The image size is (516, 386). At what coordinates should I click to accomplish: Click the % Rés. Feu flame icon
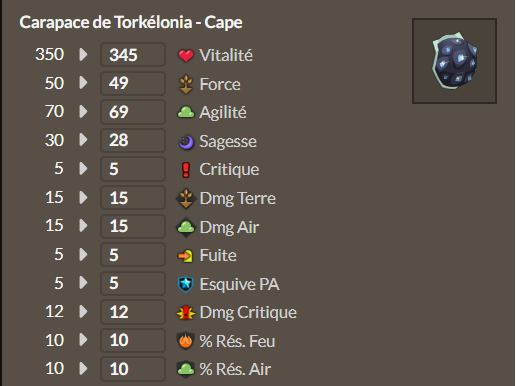(x=185, y=341)
